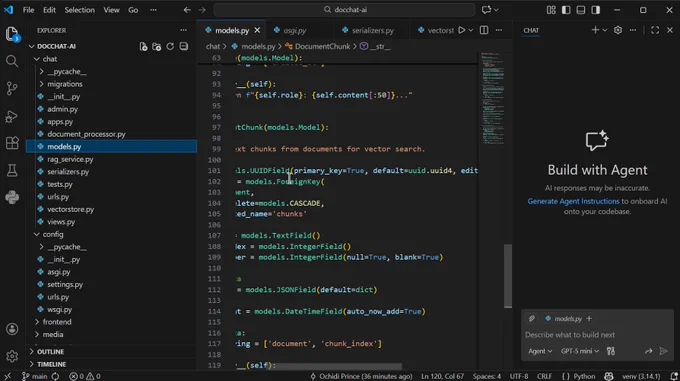680x381 pixels.
Task: Configure chat tools icon
Action: point(611,351)
